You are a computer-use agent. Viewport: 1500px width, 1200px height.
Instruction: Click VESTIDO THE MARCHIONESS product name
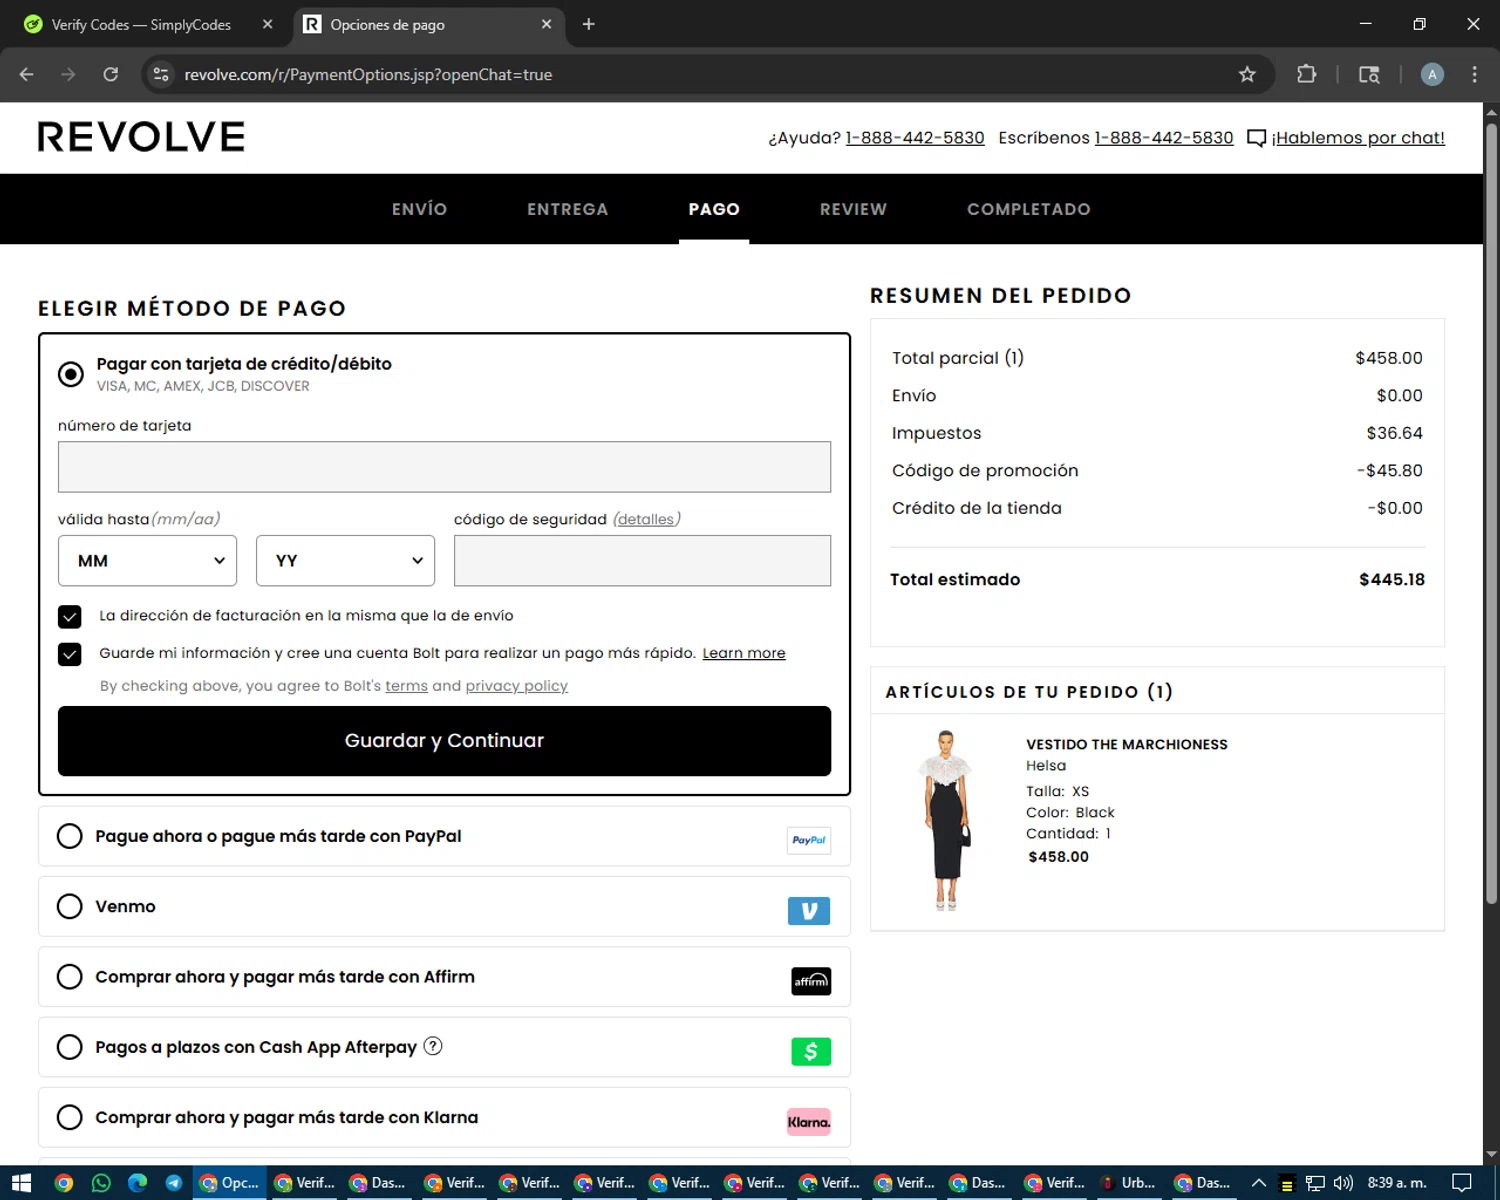click(1126, 745)
